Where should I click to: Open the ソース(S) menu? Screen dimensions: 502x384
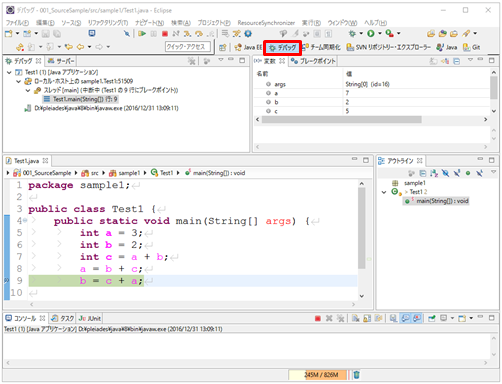tap(71, 23)
